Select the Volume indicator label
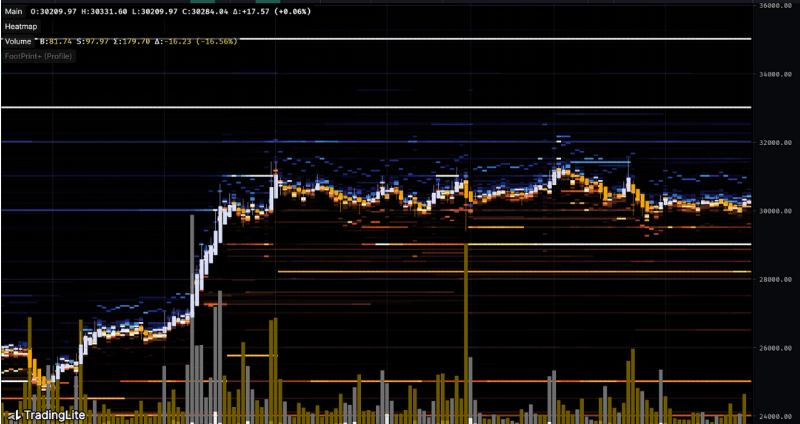 (18, 41)
